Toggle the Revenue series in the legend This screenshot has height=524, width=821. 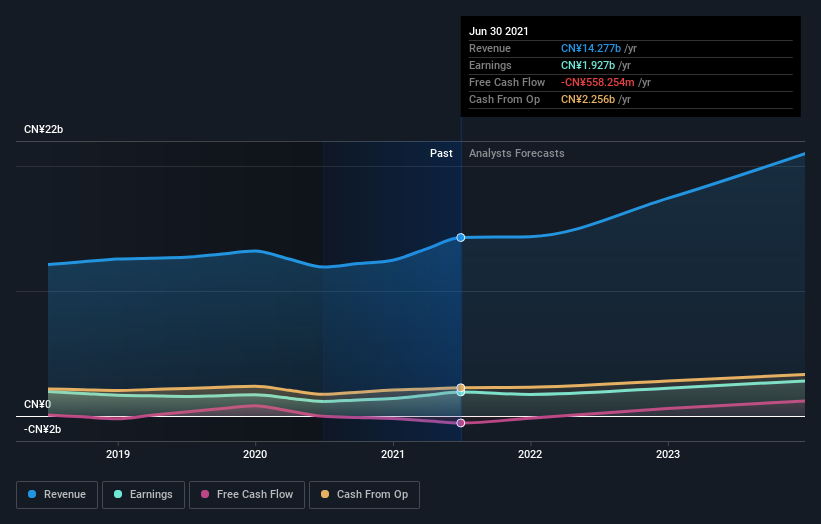(x=57, y=495)
